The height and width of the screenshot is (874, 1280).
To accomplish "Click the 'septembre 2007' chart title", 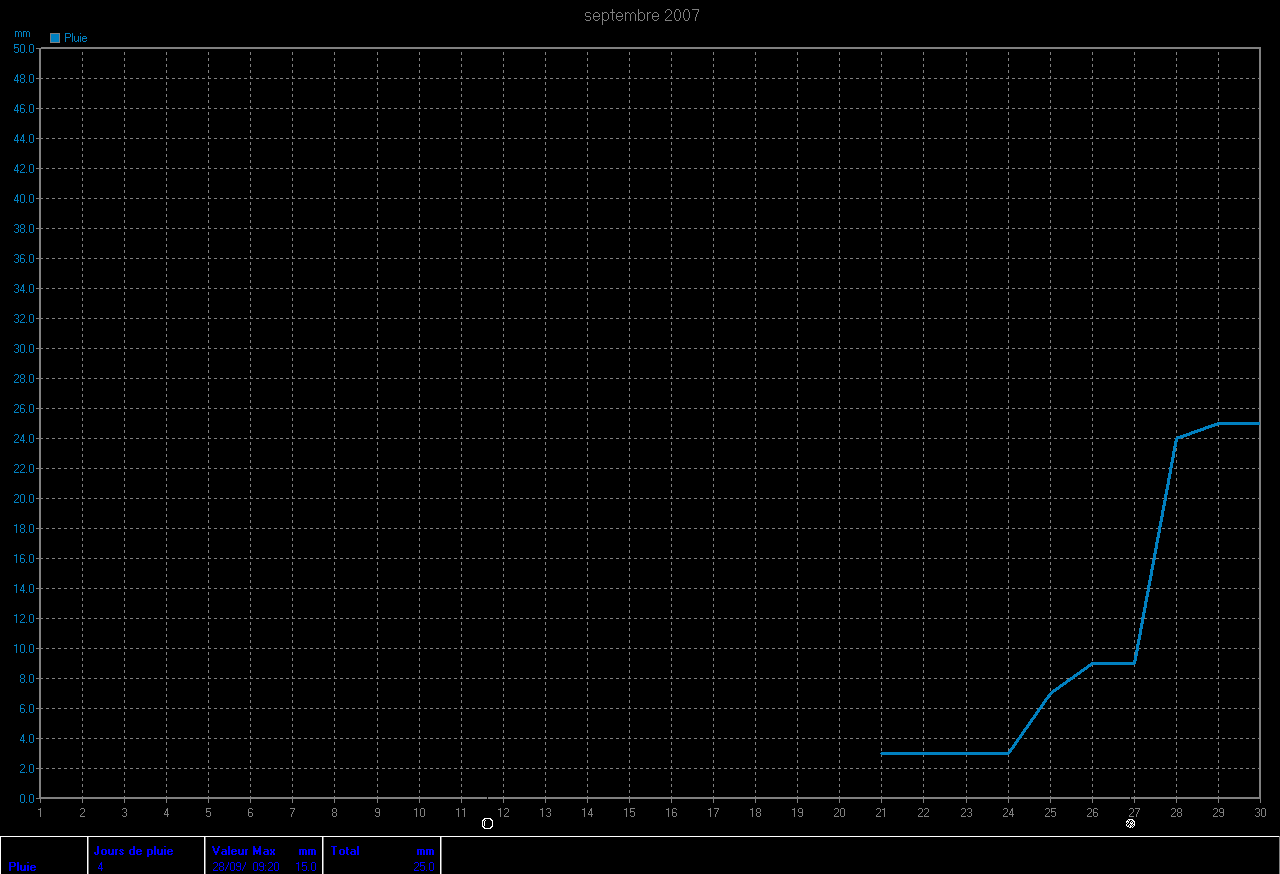I will (x=642, y=15).
